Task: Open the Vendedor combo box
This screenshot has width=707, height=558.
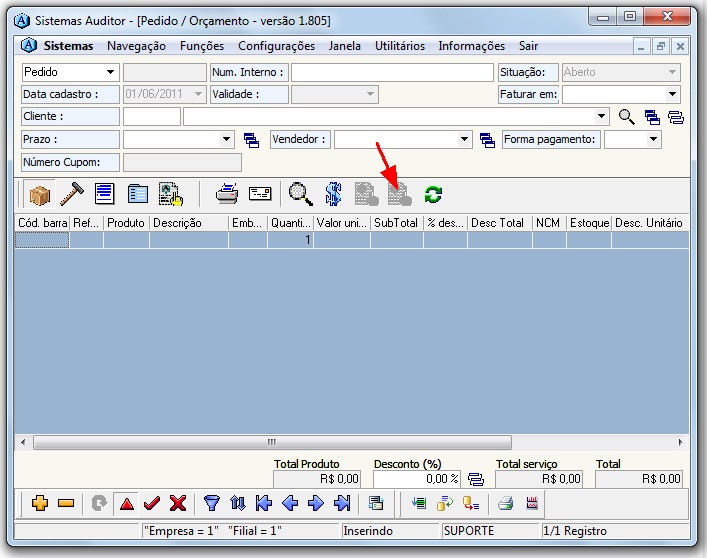Action: point(464,140)
